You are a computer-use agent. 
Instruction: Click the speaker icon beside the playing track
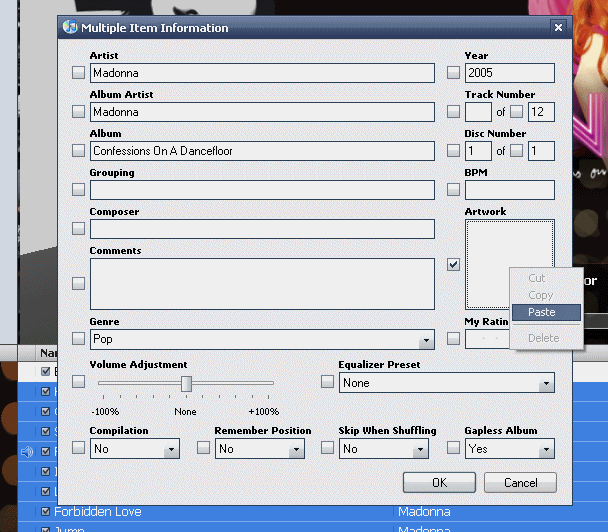tap(27, 451)
